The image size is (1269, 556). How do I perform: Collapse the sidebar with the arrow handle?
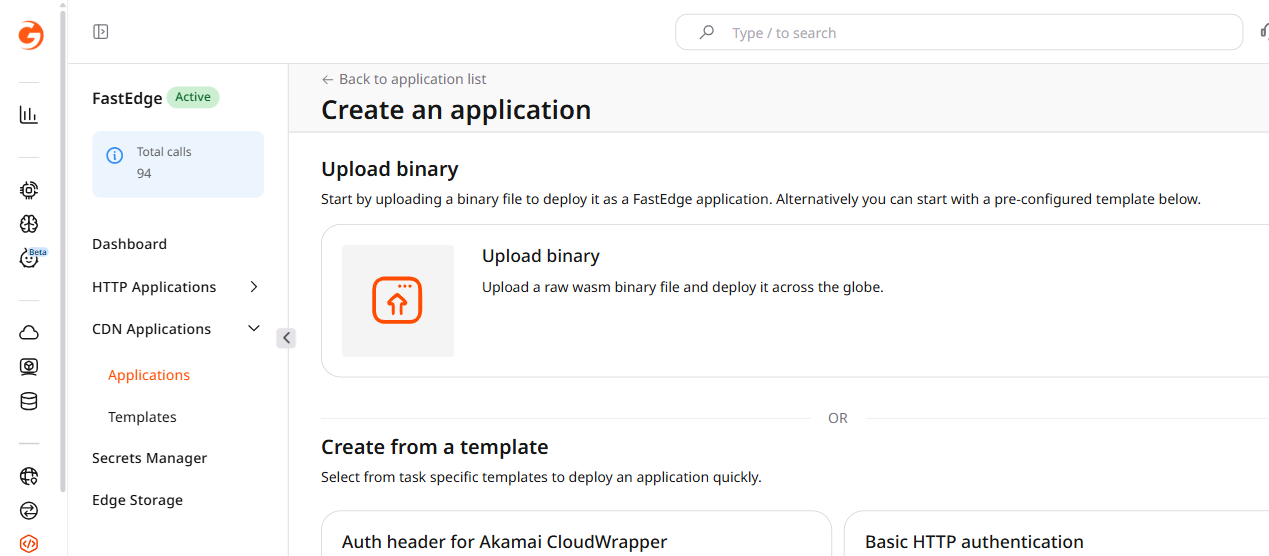(x=286, y=338)
